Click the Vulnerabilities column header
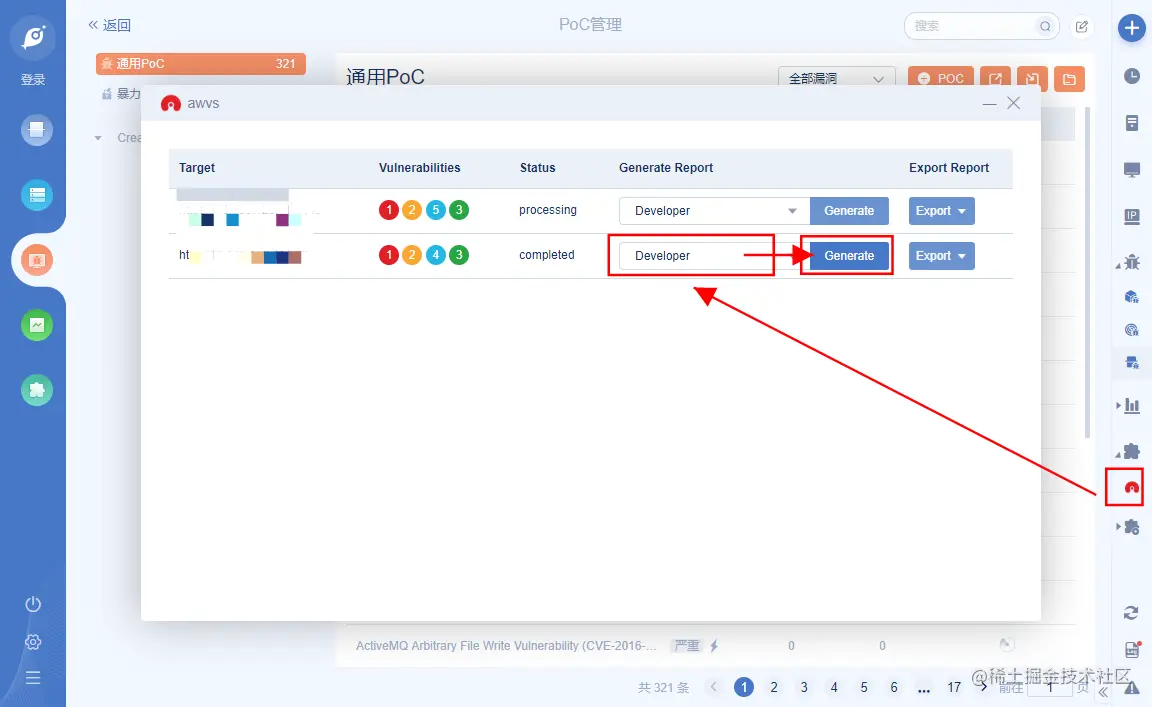 click(420, 168)
